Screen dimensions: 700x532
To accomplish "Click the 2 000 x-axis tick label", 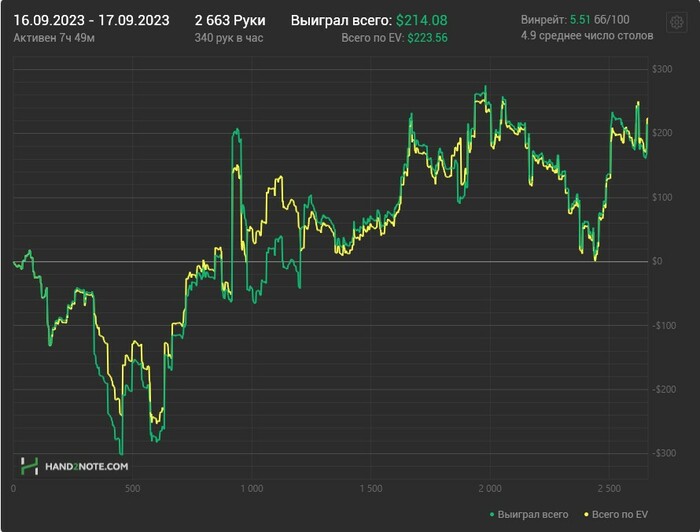I will click(489, 489).
